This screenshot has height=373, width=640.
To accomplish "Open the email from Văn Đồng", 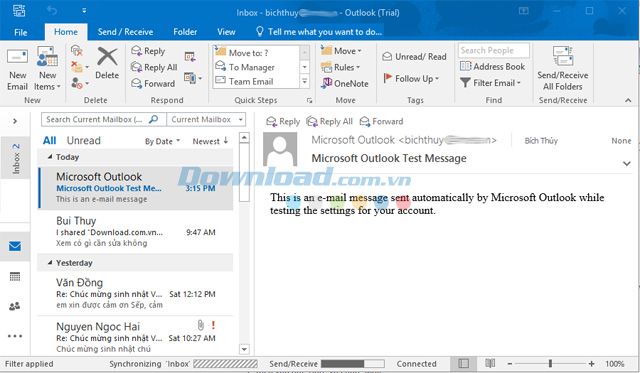I will coord(136,293).
